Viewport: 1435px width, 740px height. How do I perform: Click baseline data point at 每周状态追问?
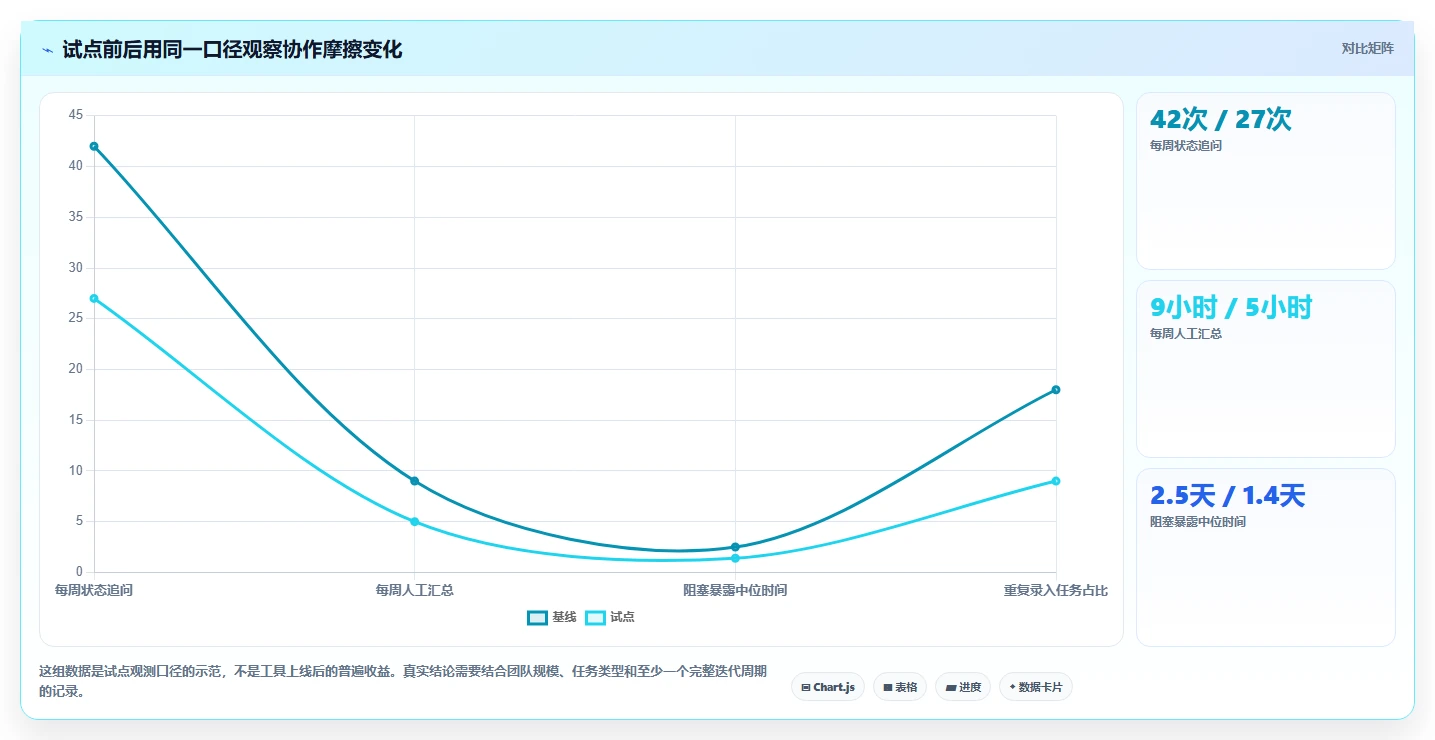94,146
